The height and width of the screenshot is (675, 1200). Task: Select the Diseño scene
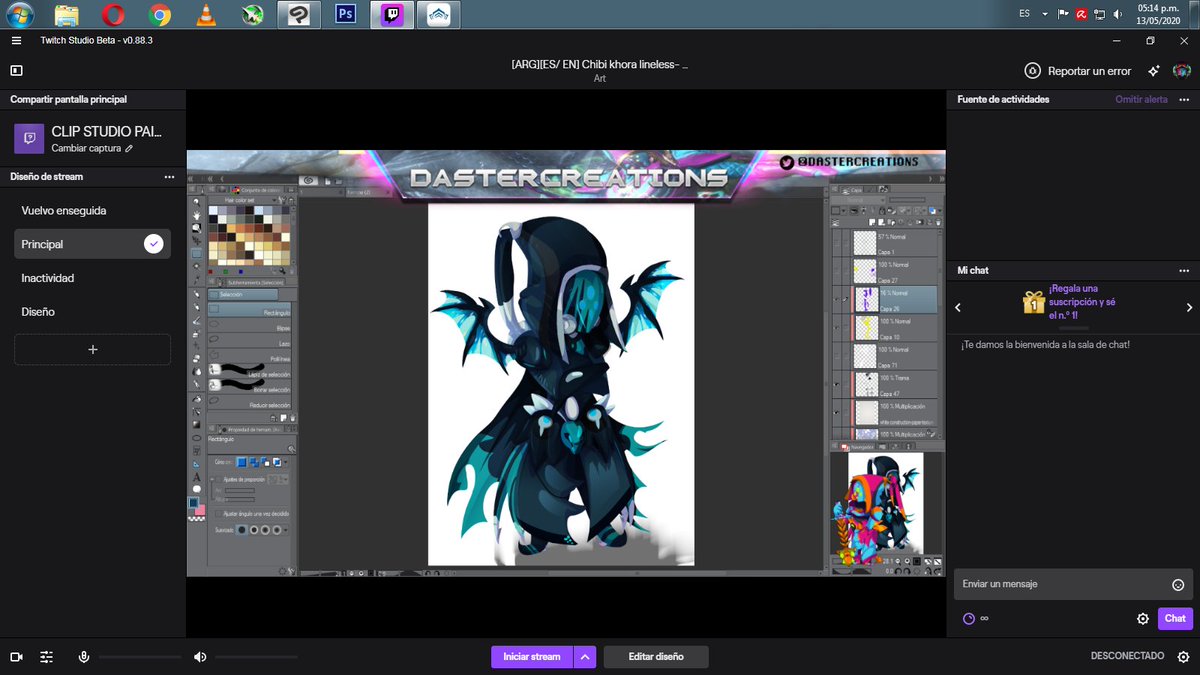(x=92, y=312)
